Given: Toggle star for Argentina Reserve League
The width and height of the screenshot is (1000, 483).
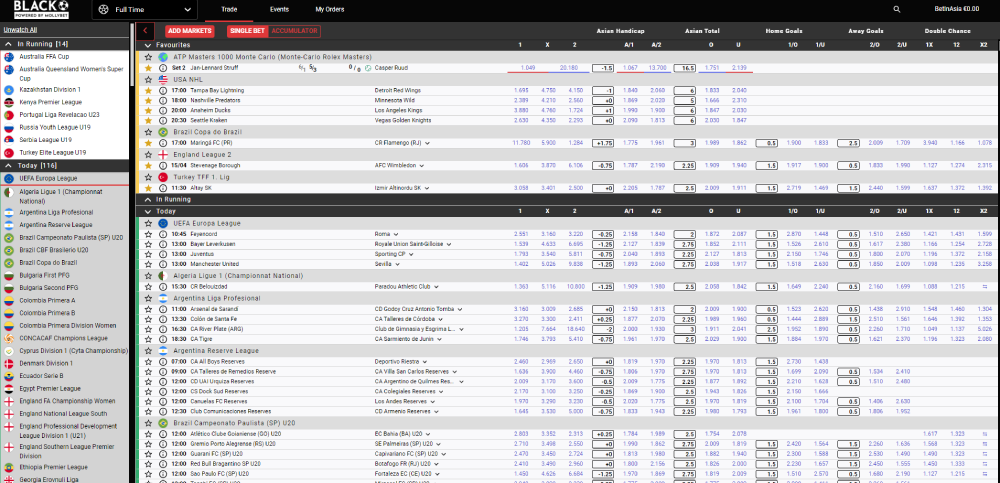Looking at the screenshot, I should coord(149,350).
